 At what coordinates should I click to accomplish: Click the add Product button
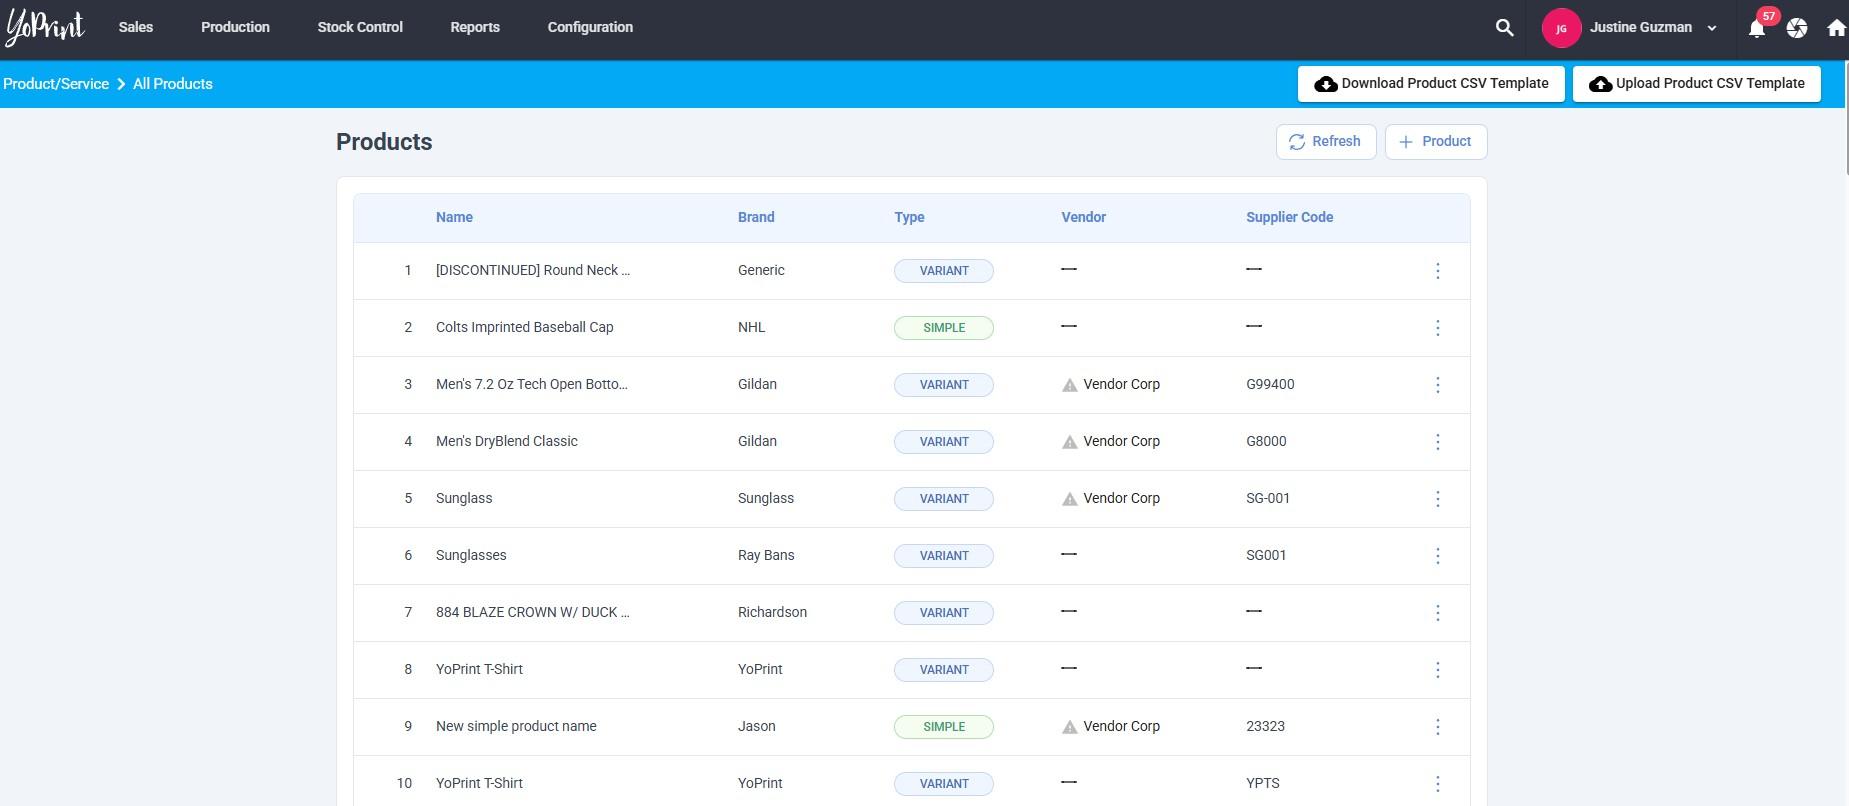click(x=1435, y=142)
